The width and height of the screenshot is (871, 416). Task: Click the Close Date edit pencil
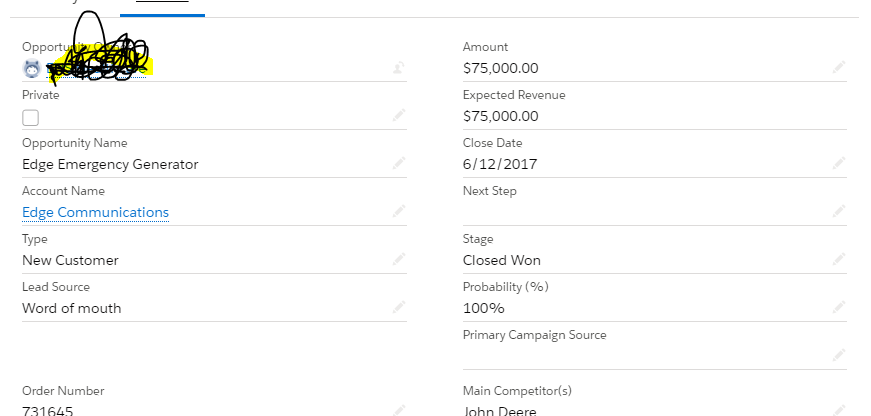840,163
